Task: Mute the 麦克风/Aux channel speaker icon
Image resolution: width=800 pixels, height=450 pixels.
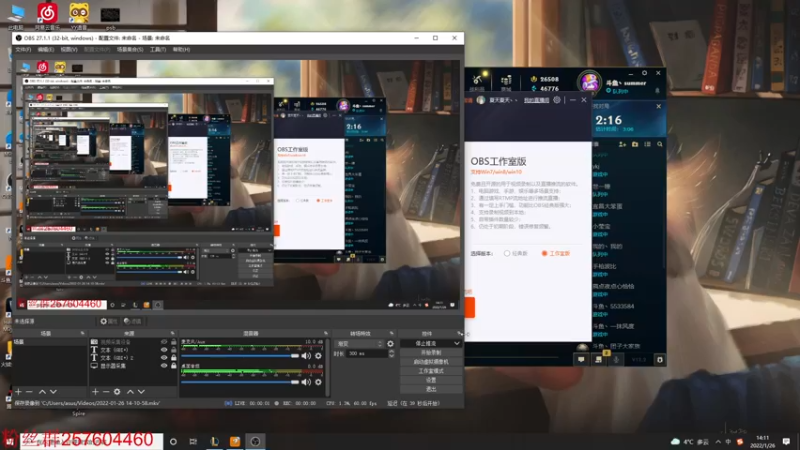Action: pos(306,356)
